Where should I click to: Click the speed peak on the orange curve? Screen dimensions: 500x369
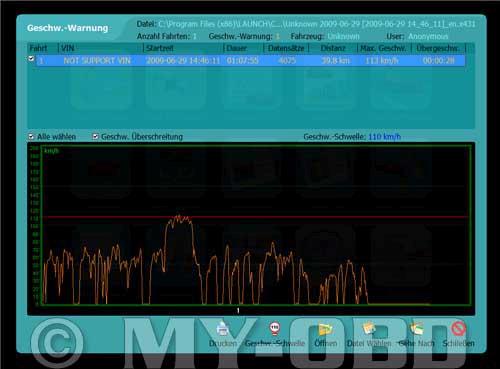point(179,217)
